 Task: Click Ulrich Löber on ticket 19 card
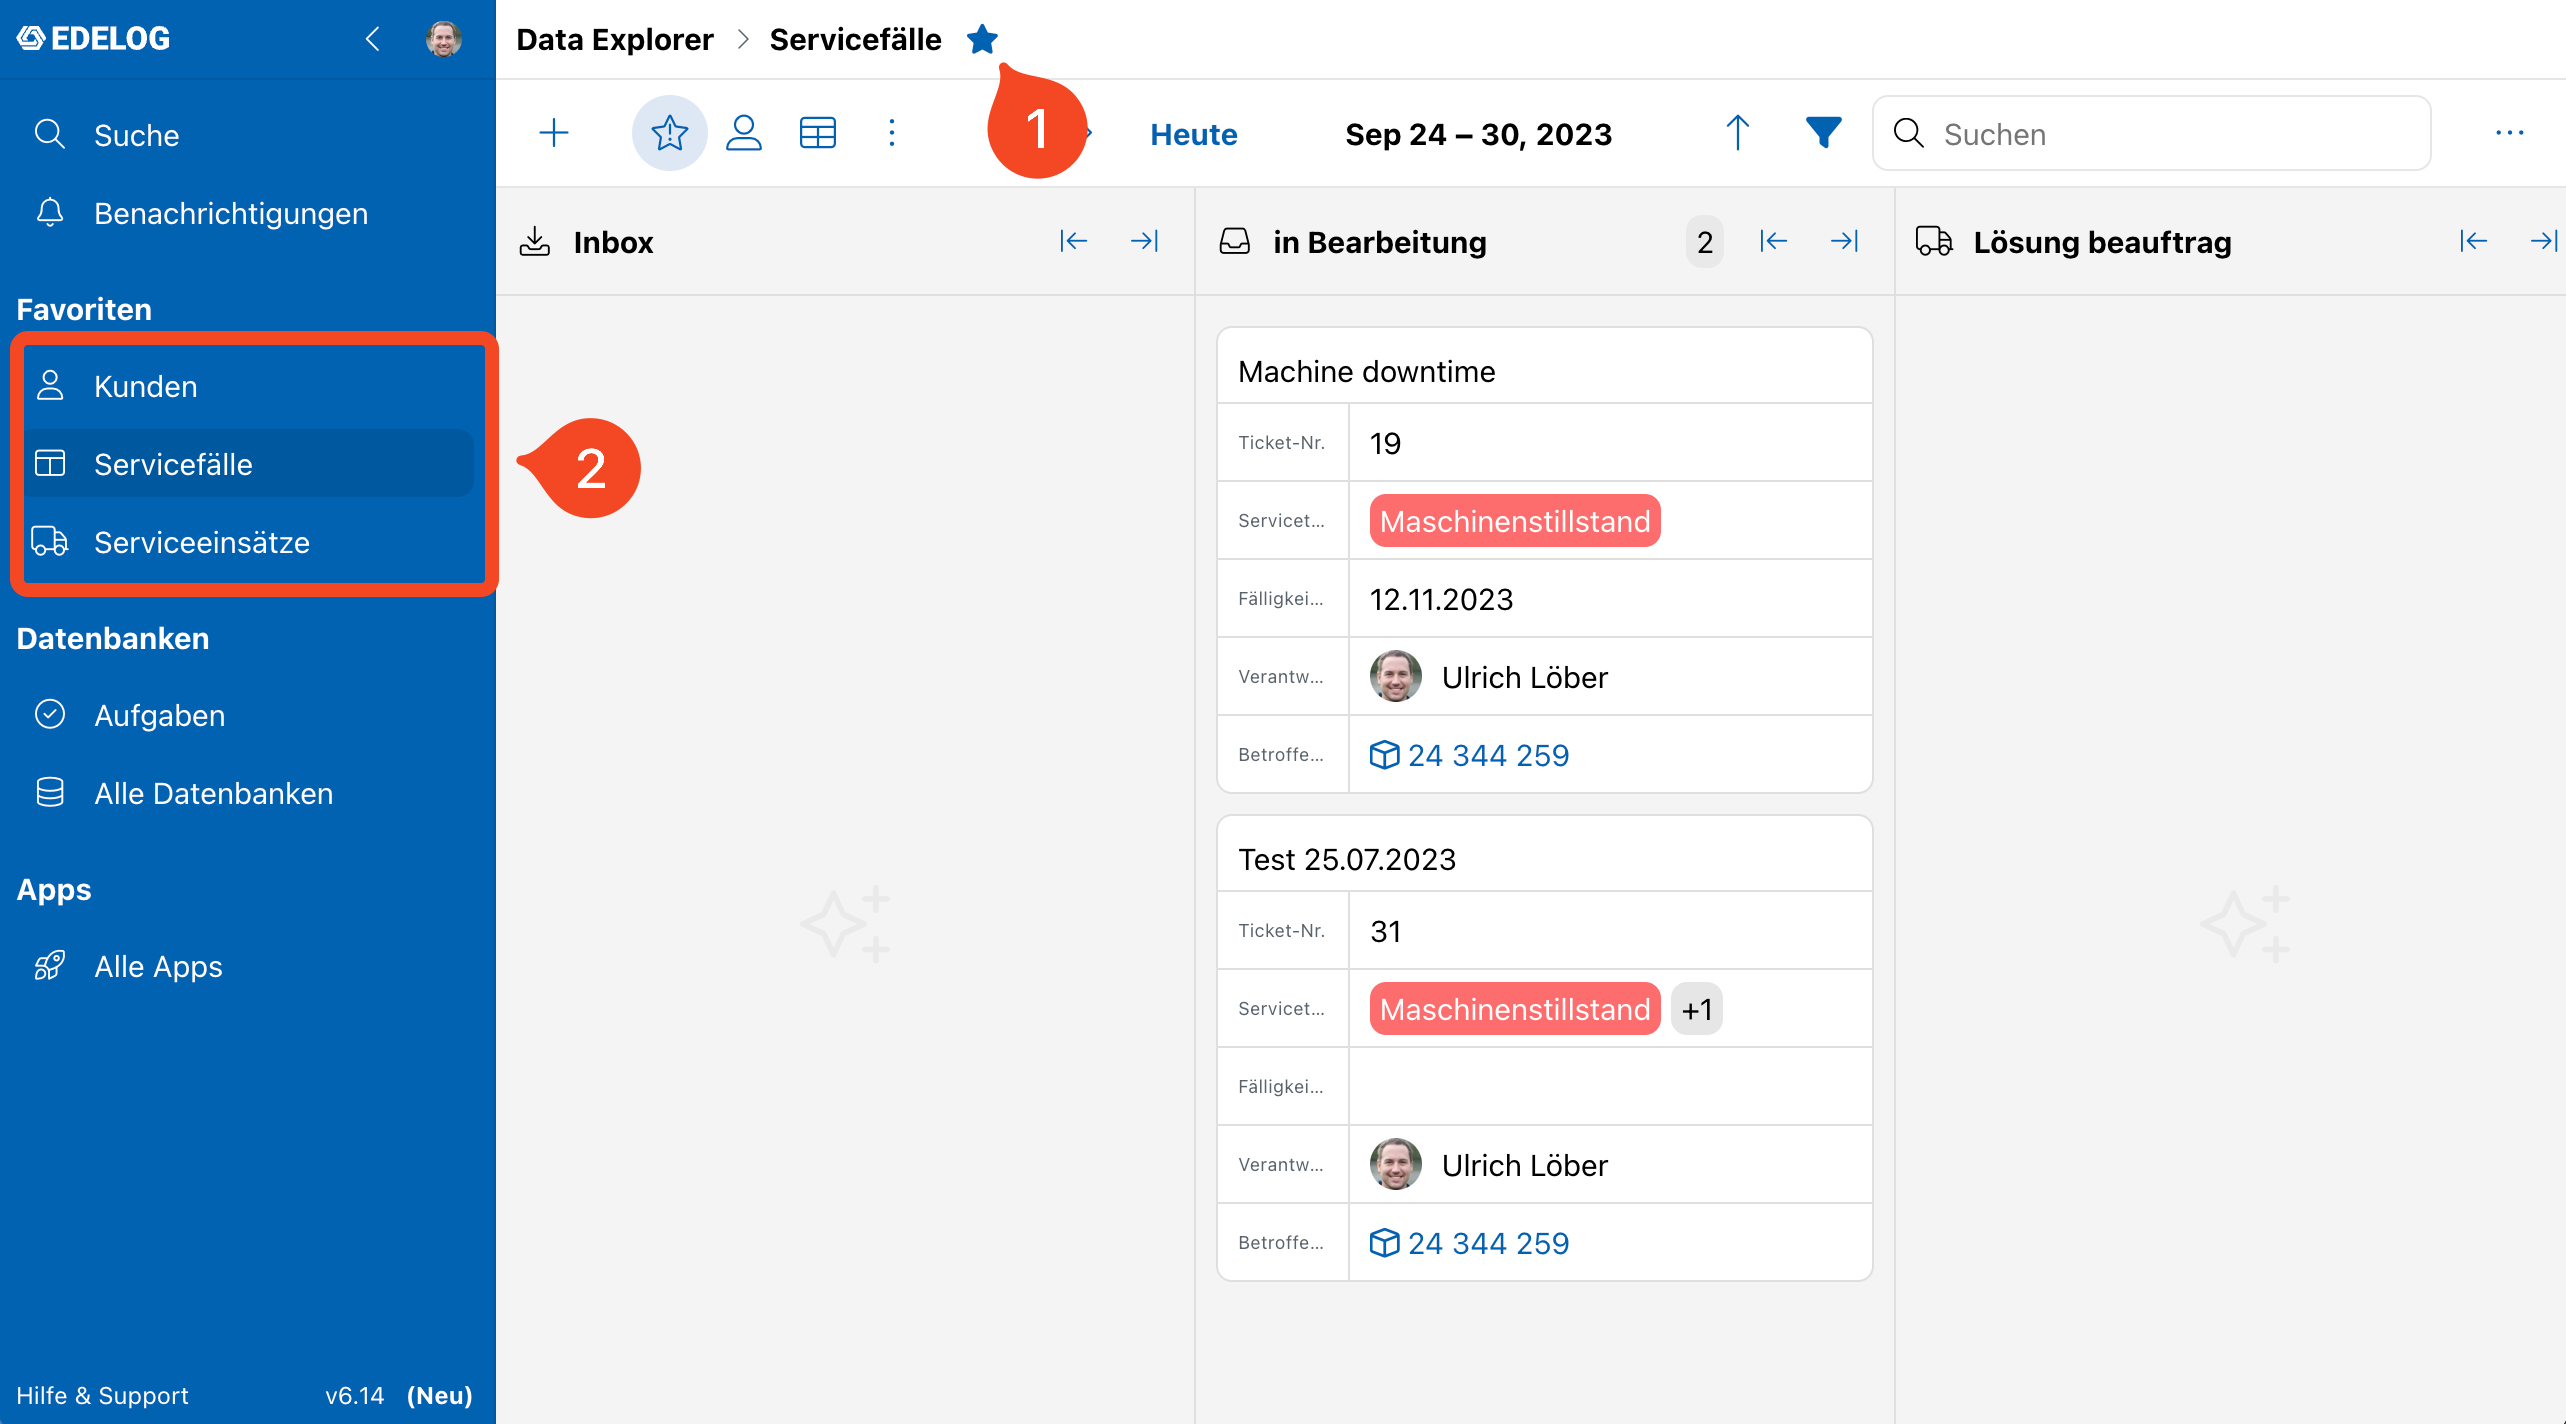pos(1488,677)
